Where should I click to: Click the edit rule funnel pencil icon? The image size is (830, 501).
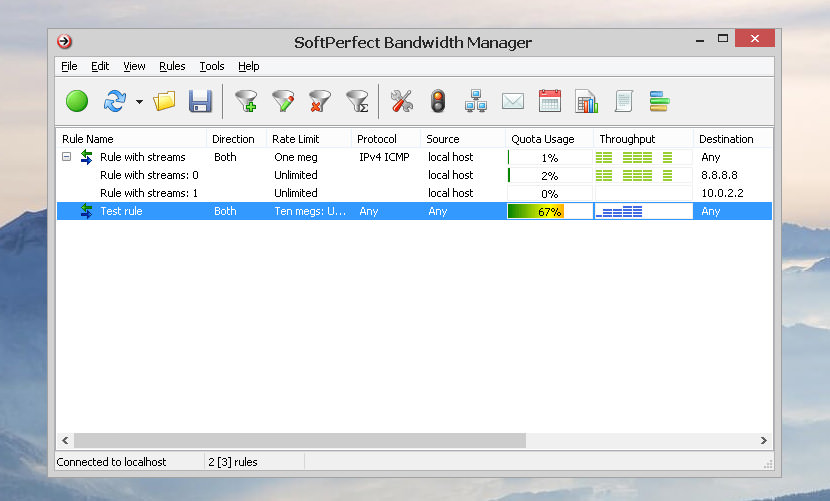tap(283, 101)
